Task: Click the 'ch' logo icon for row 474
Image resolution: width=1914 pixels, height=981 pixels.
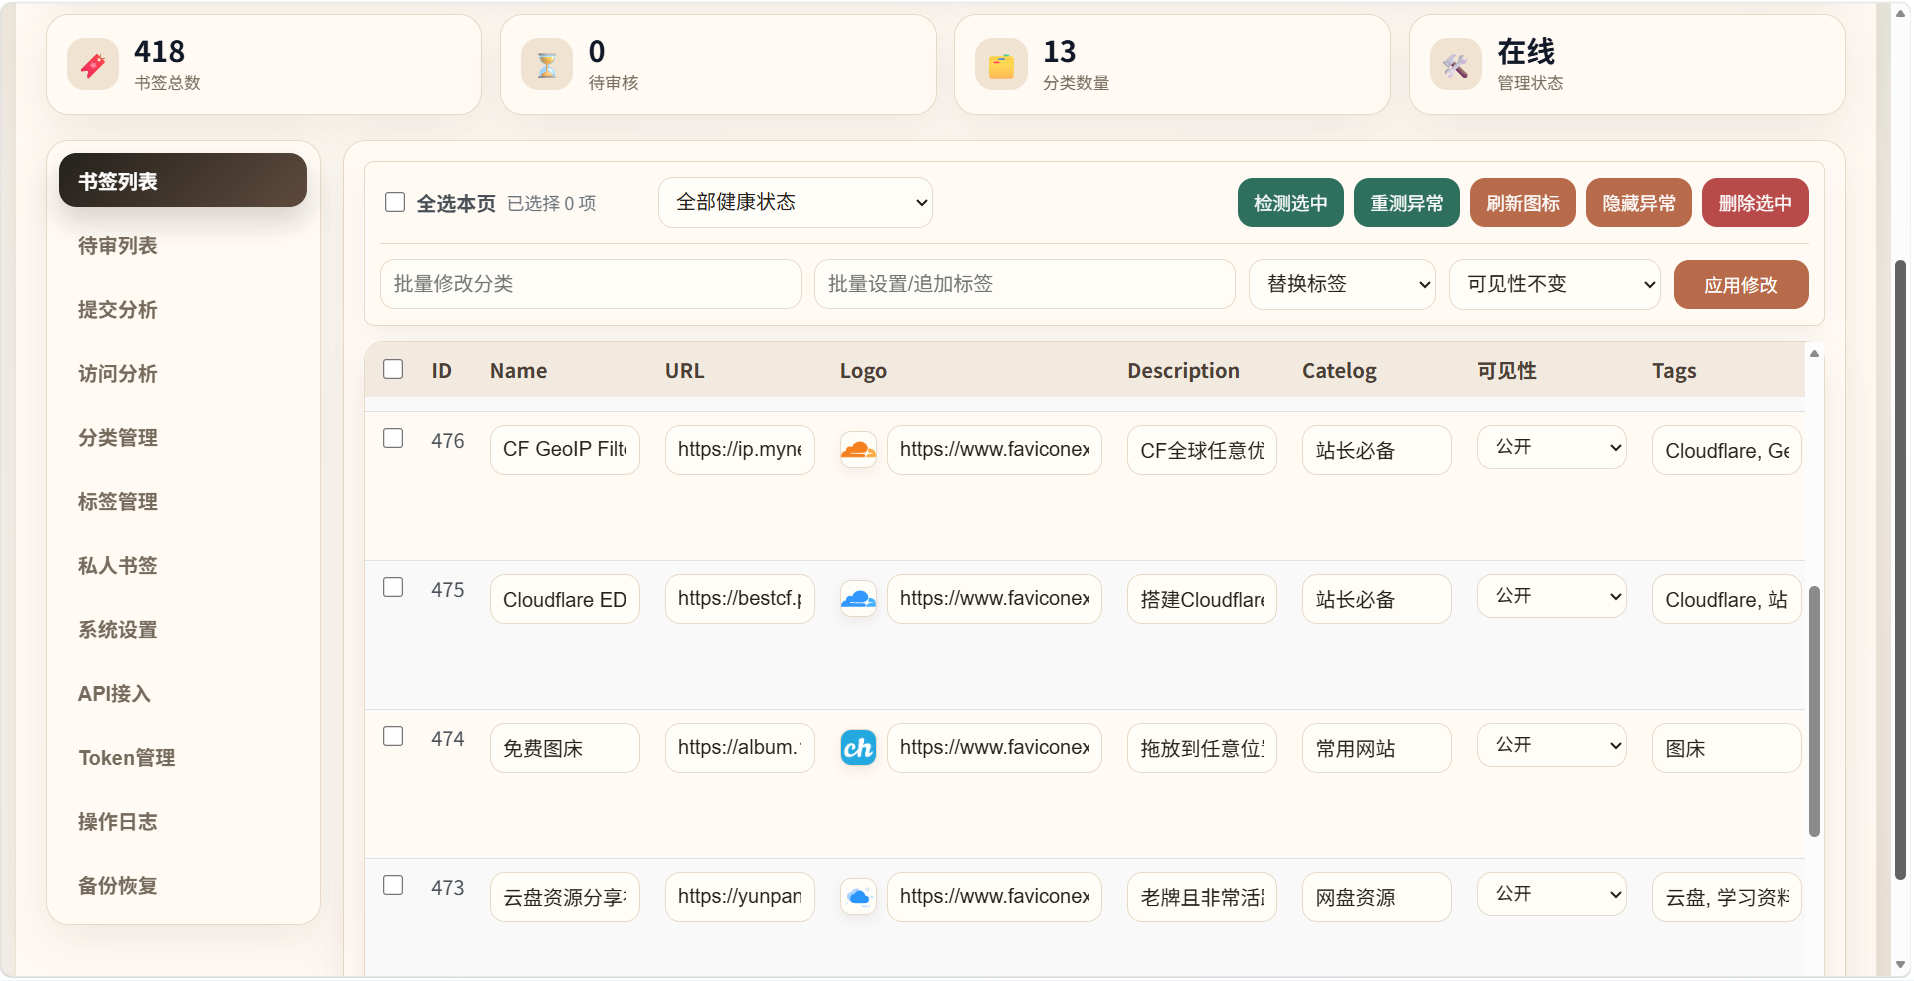Action: [x=858, y=748]
